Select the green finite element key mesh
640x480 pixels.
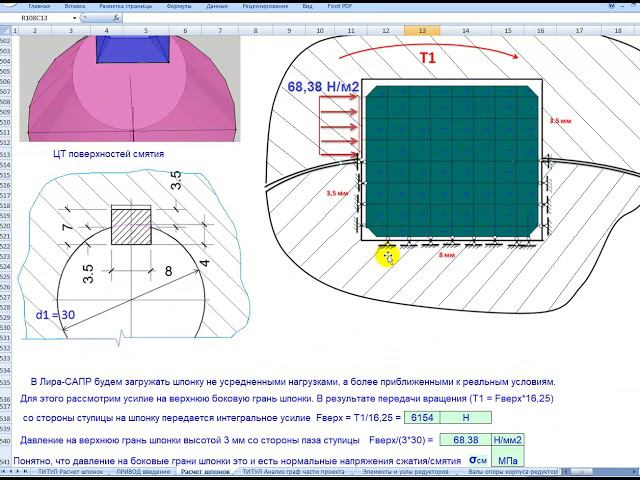[x=452, y=162]
